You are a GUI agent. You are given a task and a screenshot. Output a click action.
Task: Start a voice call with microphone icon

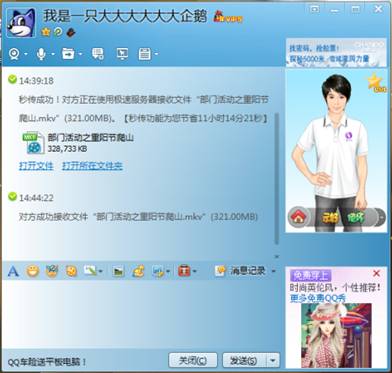point(41,54)
